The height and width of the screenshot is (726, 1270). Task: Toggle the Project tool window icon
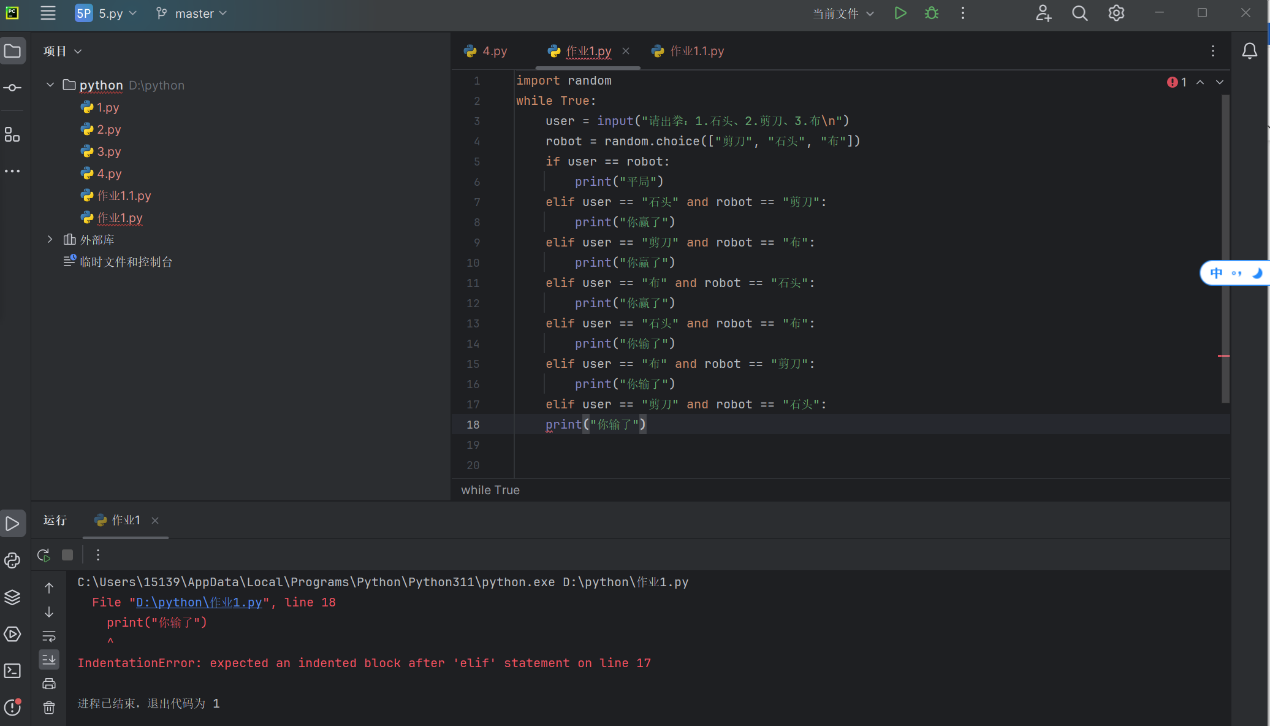tap(12, 51)
